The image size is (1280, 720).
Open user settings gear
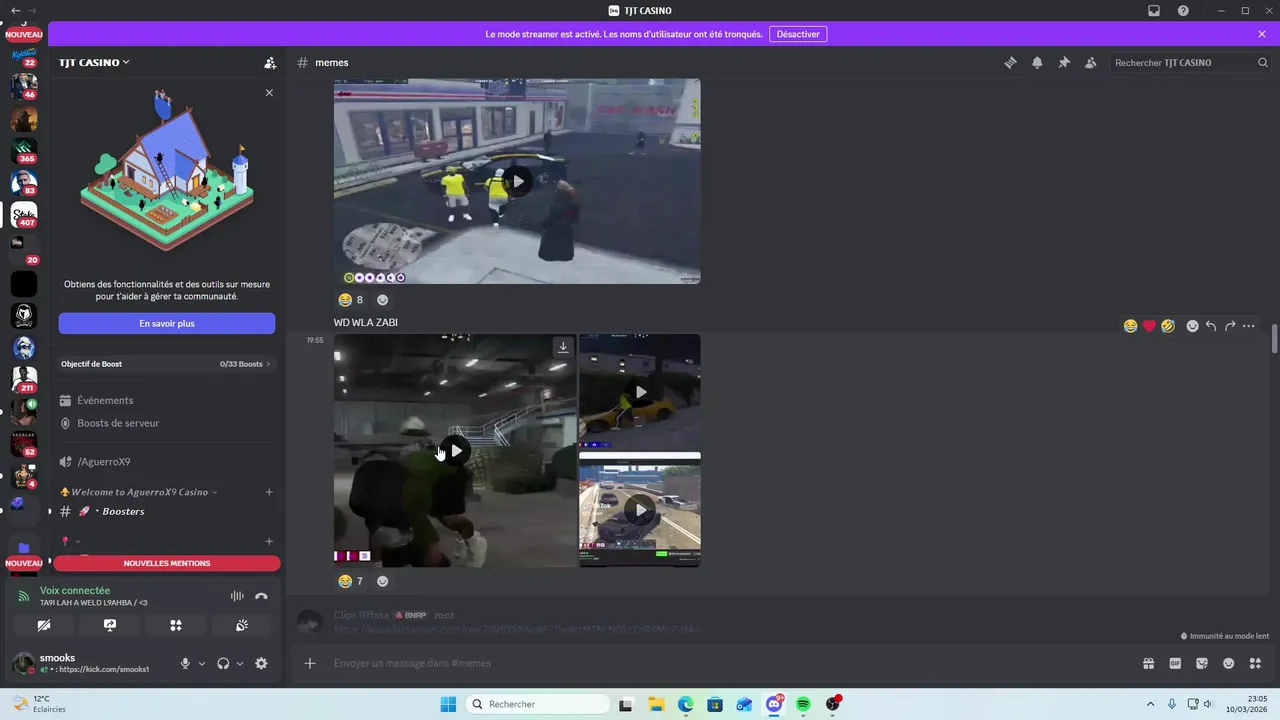pos(261,663)
